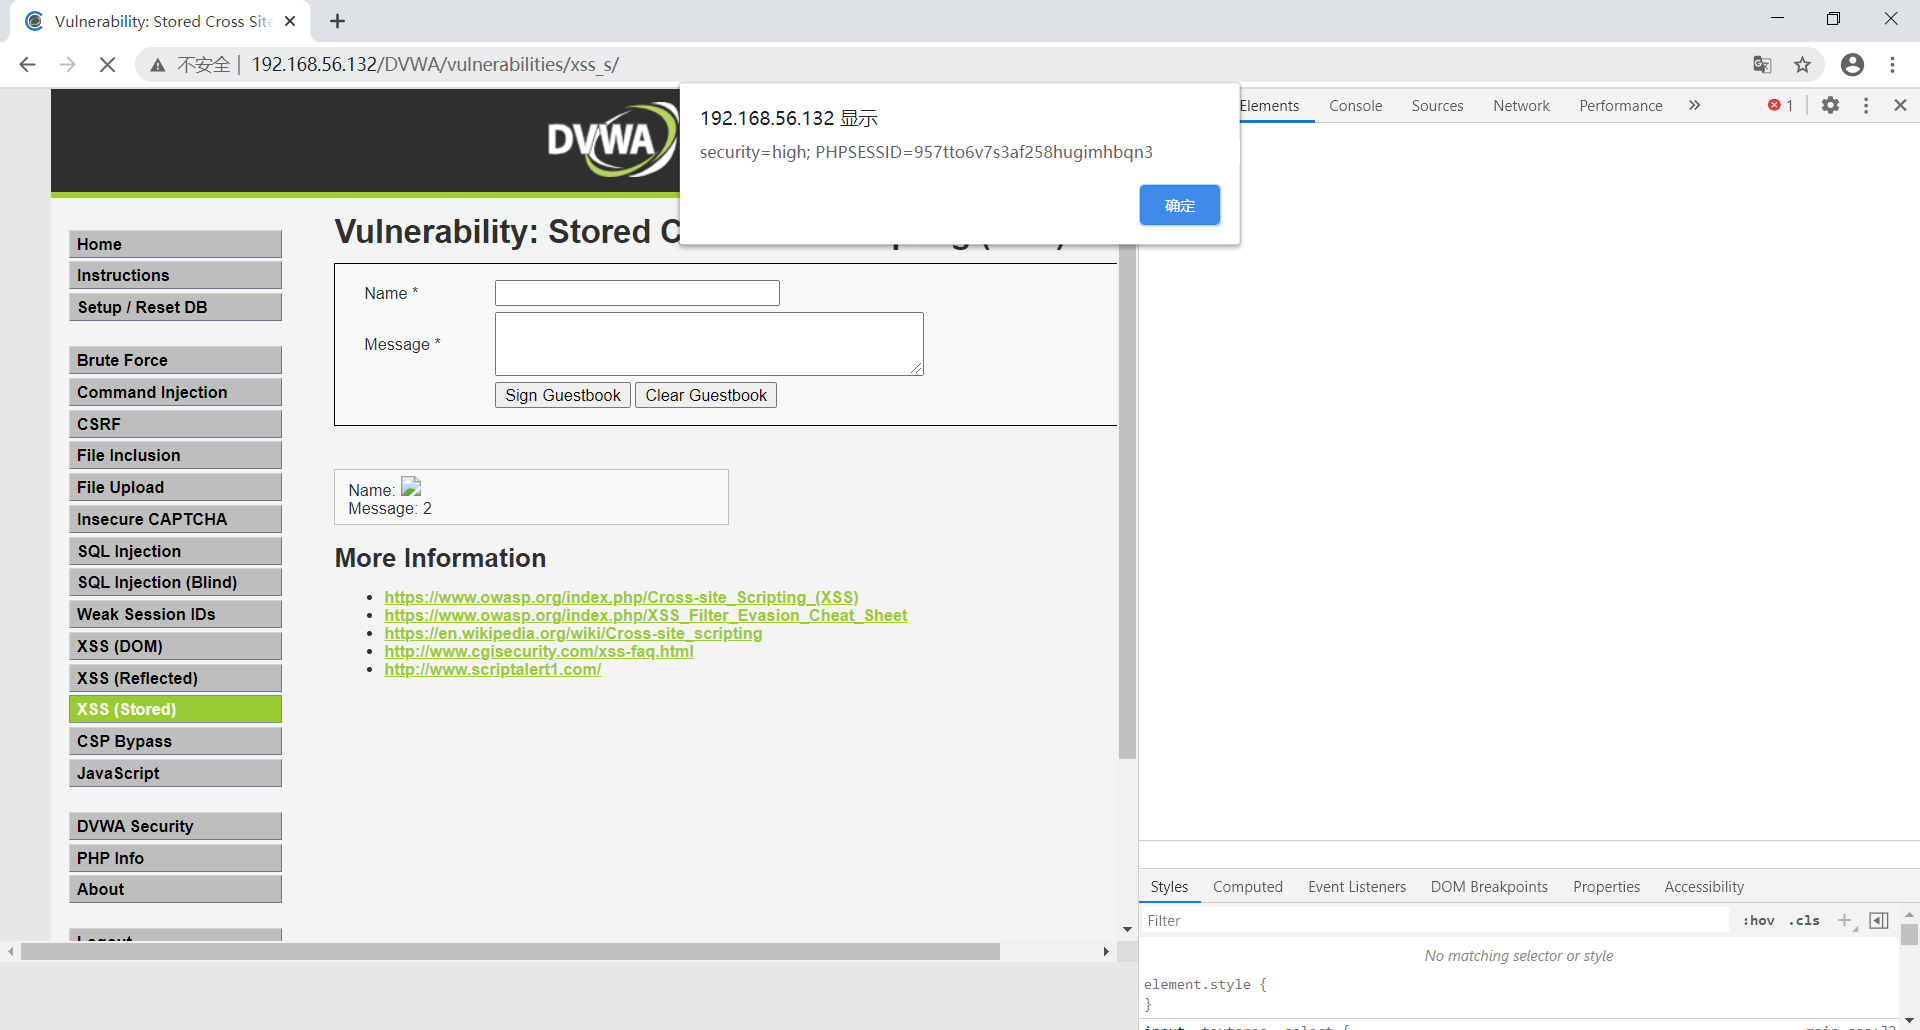The height and width of the screenshot is (1030, 1920).
Task: Add new style rule with plus
Action: point(1844,920)
